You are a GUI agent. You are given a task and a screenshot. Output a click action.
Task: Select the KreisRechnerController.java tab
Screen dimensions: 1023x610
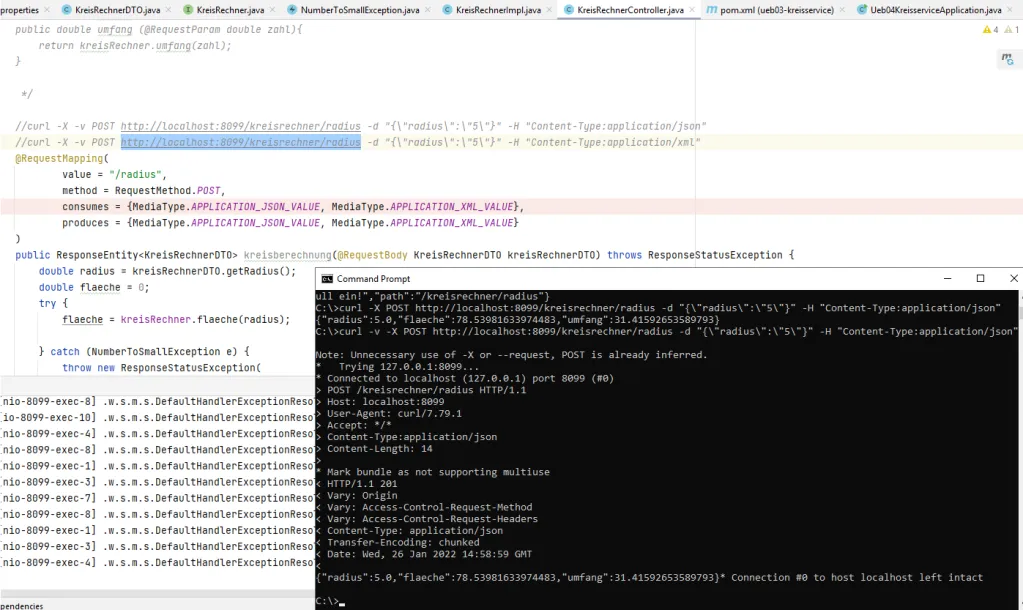click(630, 10)
